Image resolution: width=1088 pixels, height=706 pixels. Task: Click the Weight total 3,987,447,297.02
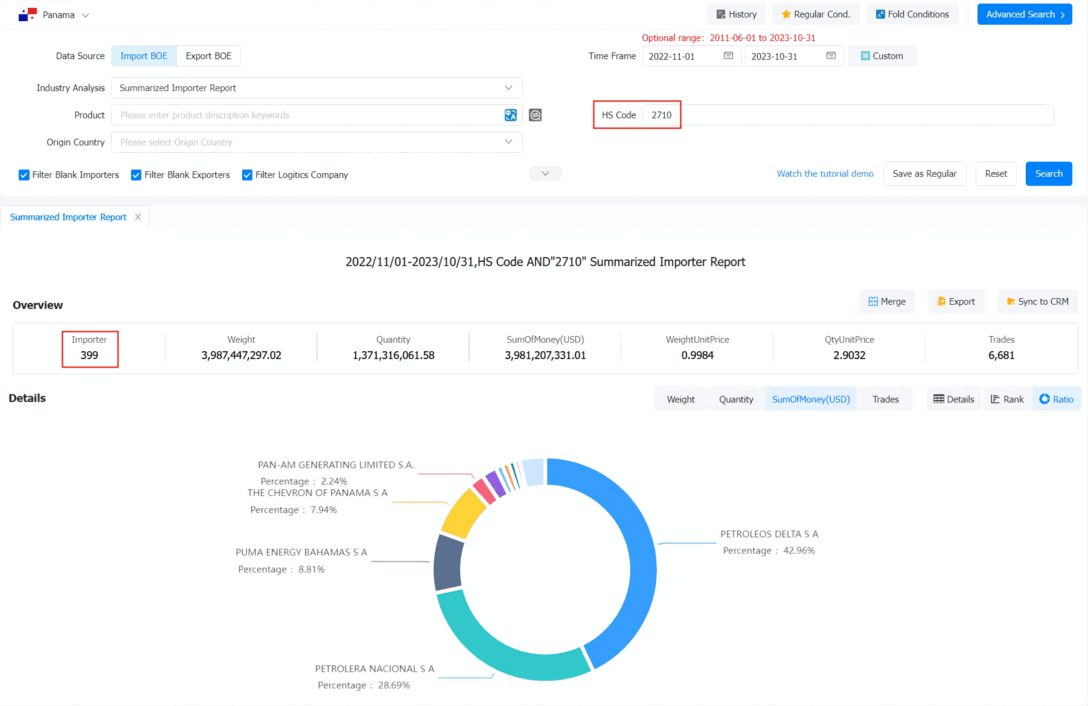241,355
